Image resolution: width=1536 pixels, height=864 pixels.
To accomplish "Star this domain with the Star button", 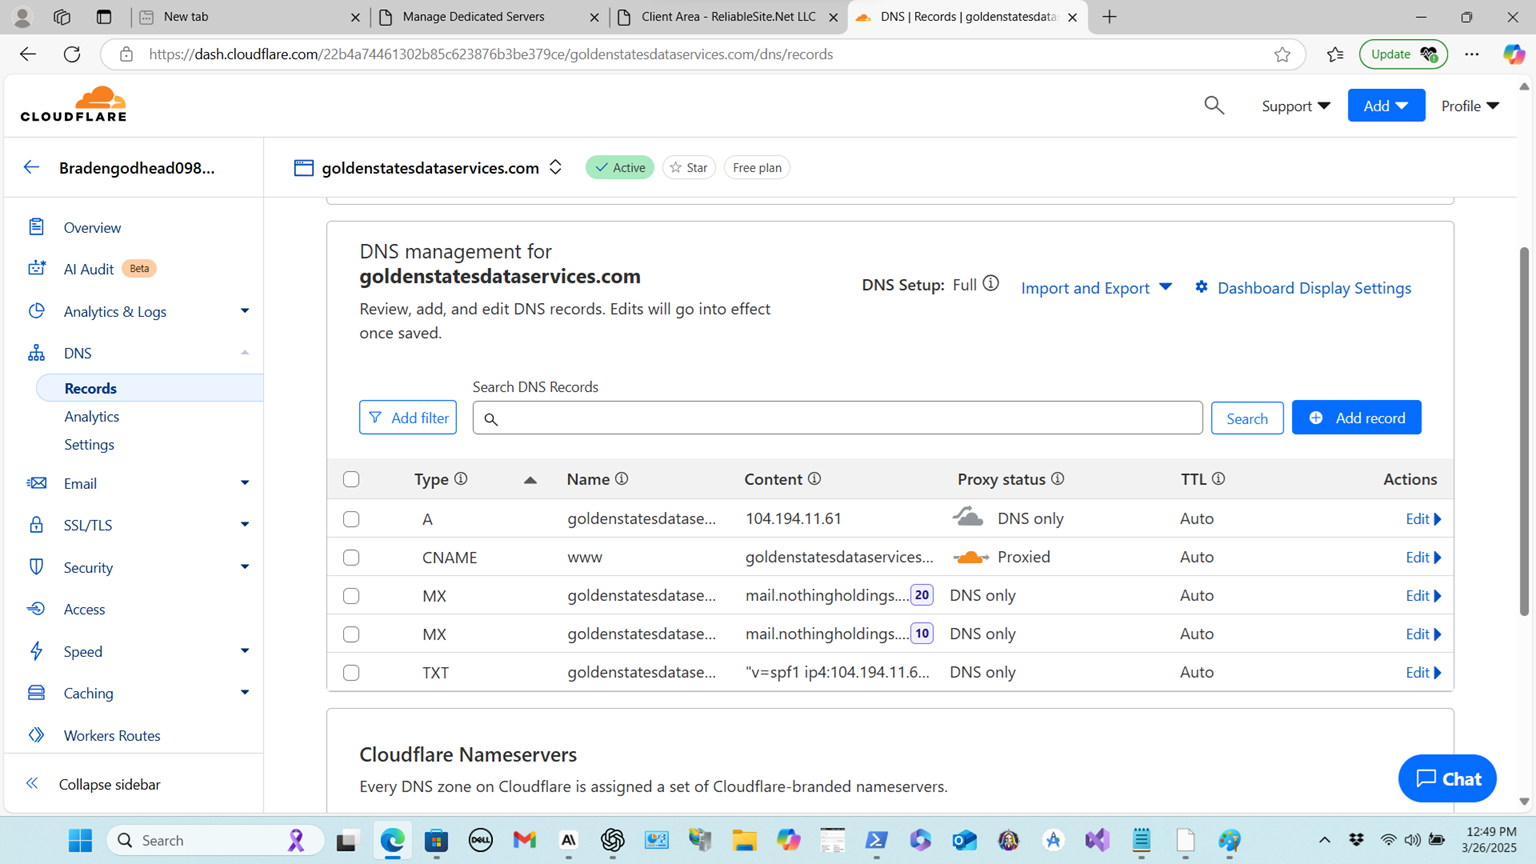I will coord(689,167).
